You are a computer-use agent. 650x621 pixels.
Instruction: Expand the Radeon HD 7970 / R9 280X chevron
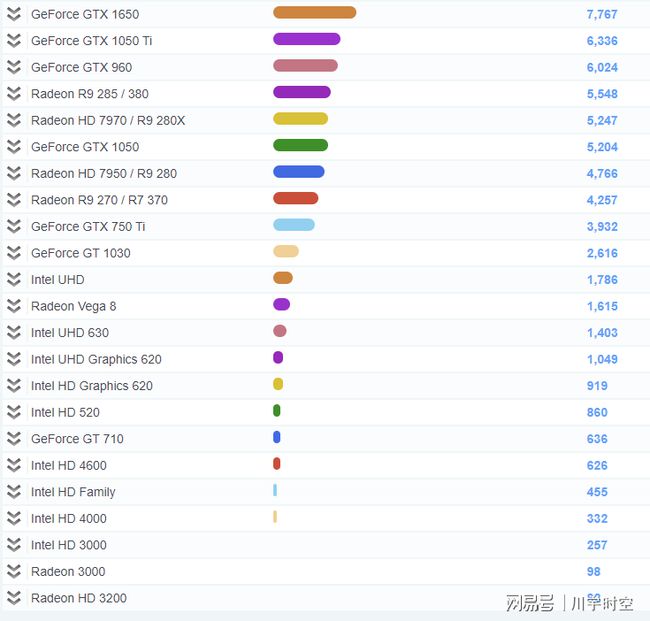pyautogui.click(x=14, y=120)
